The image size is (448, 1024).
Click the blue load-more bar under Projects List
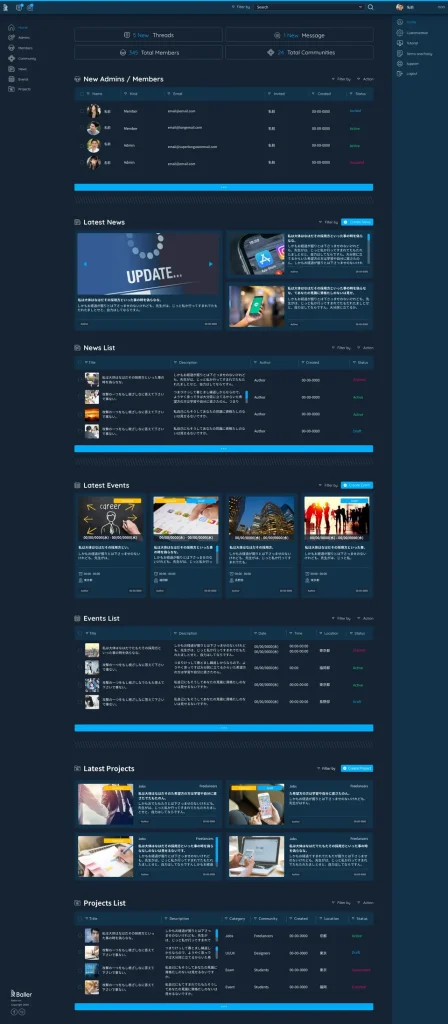[224, 1006]
